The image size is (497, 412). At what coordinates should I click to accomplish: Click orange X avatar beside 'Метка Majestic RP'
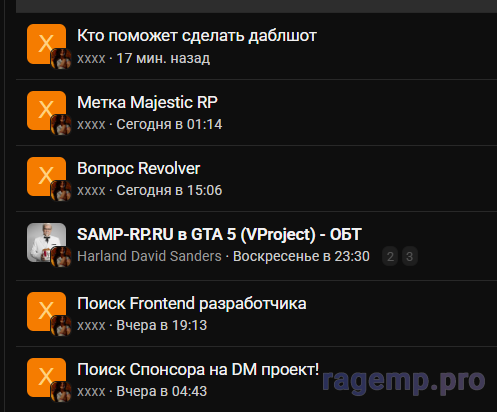click(x=46, y=110)
